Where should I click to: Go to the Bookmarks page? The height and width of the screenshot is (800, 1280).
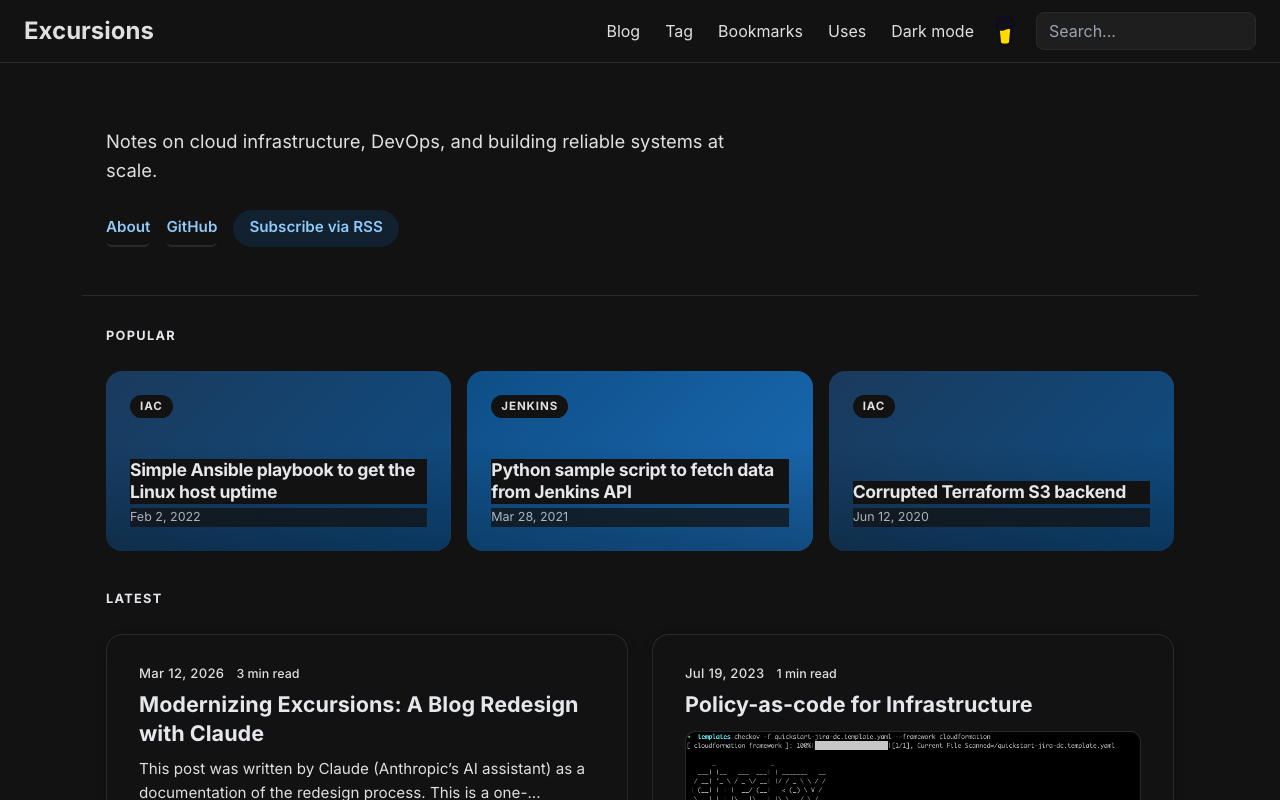(x=760, y=31)
